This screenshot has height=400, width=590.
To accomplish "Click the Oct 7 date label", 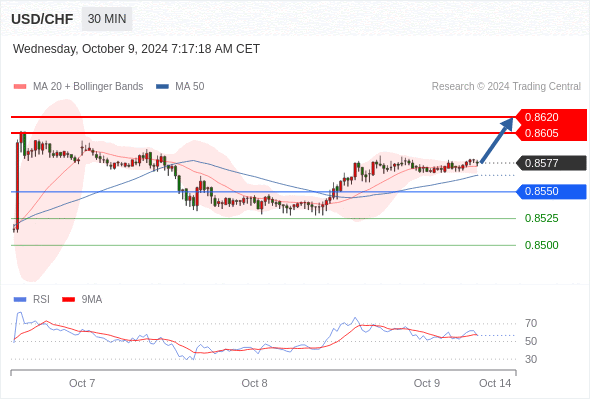I will (x=82, y=383).
